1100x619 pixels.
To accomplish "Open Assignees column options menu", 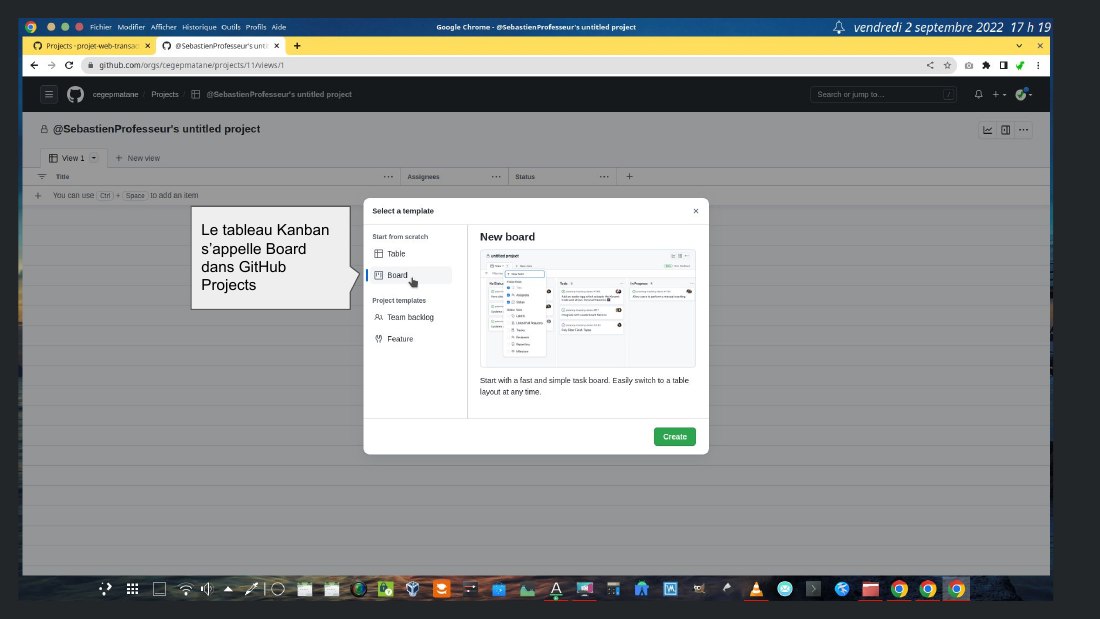I will (496, 177).
